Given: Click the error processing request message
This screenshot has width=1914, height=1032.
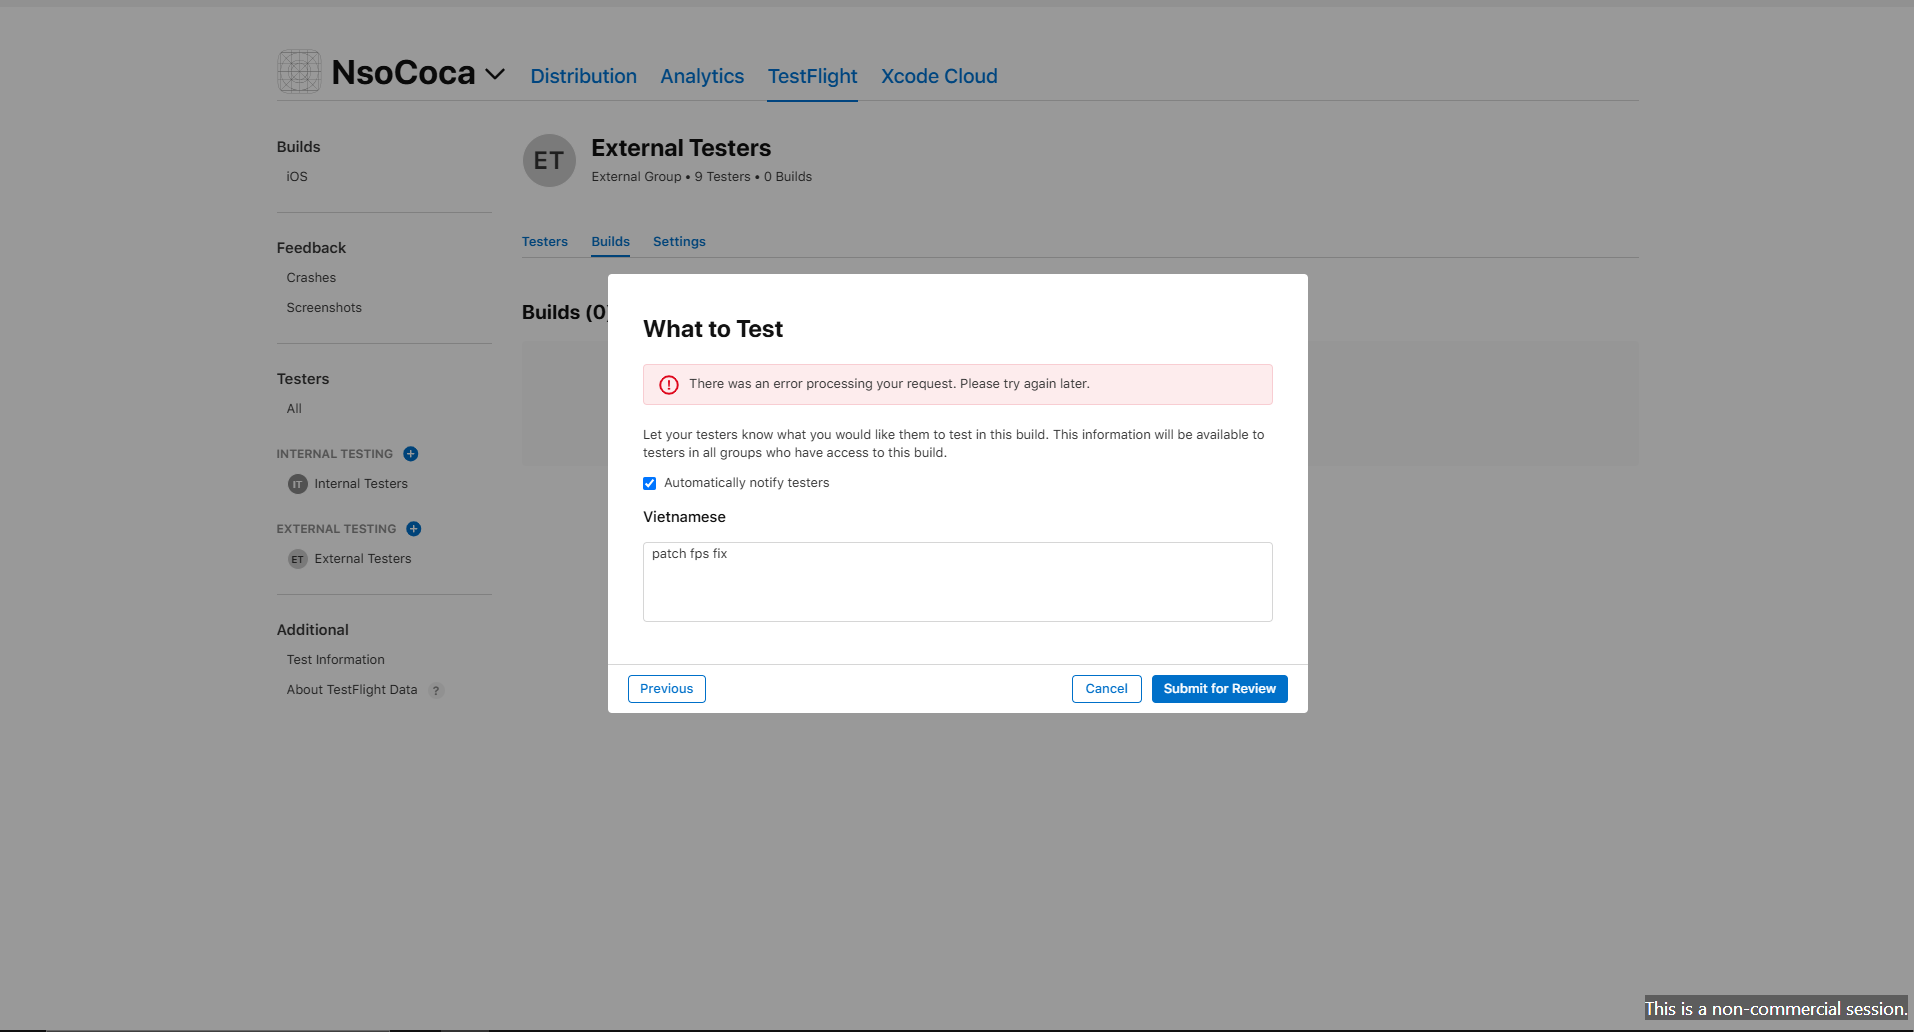Looking at the screenshot, I should click(x=889, y=384).
